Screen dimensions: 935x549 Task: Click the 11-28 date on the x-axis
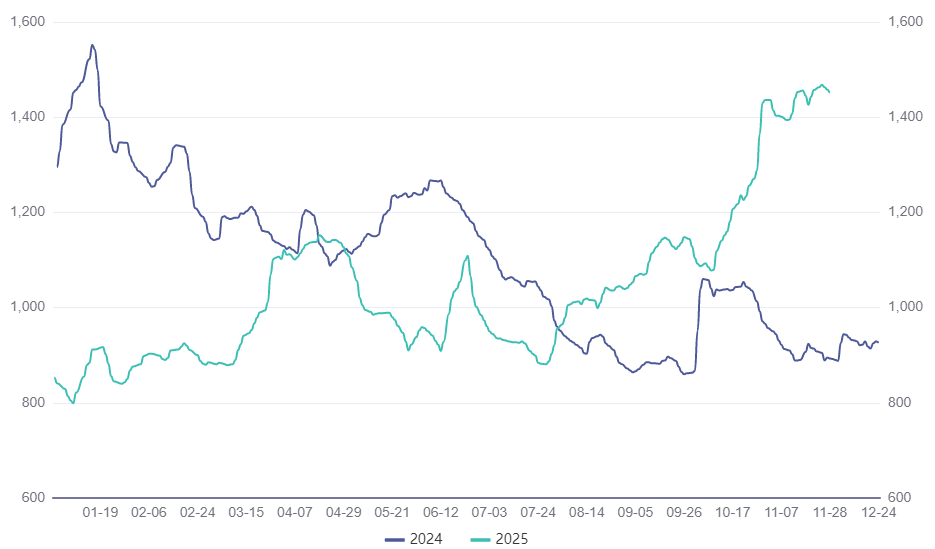pyautogui.click(x=830, y=512)
